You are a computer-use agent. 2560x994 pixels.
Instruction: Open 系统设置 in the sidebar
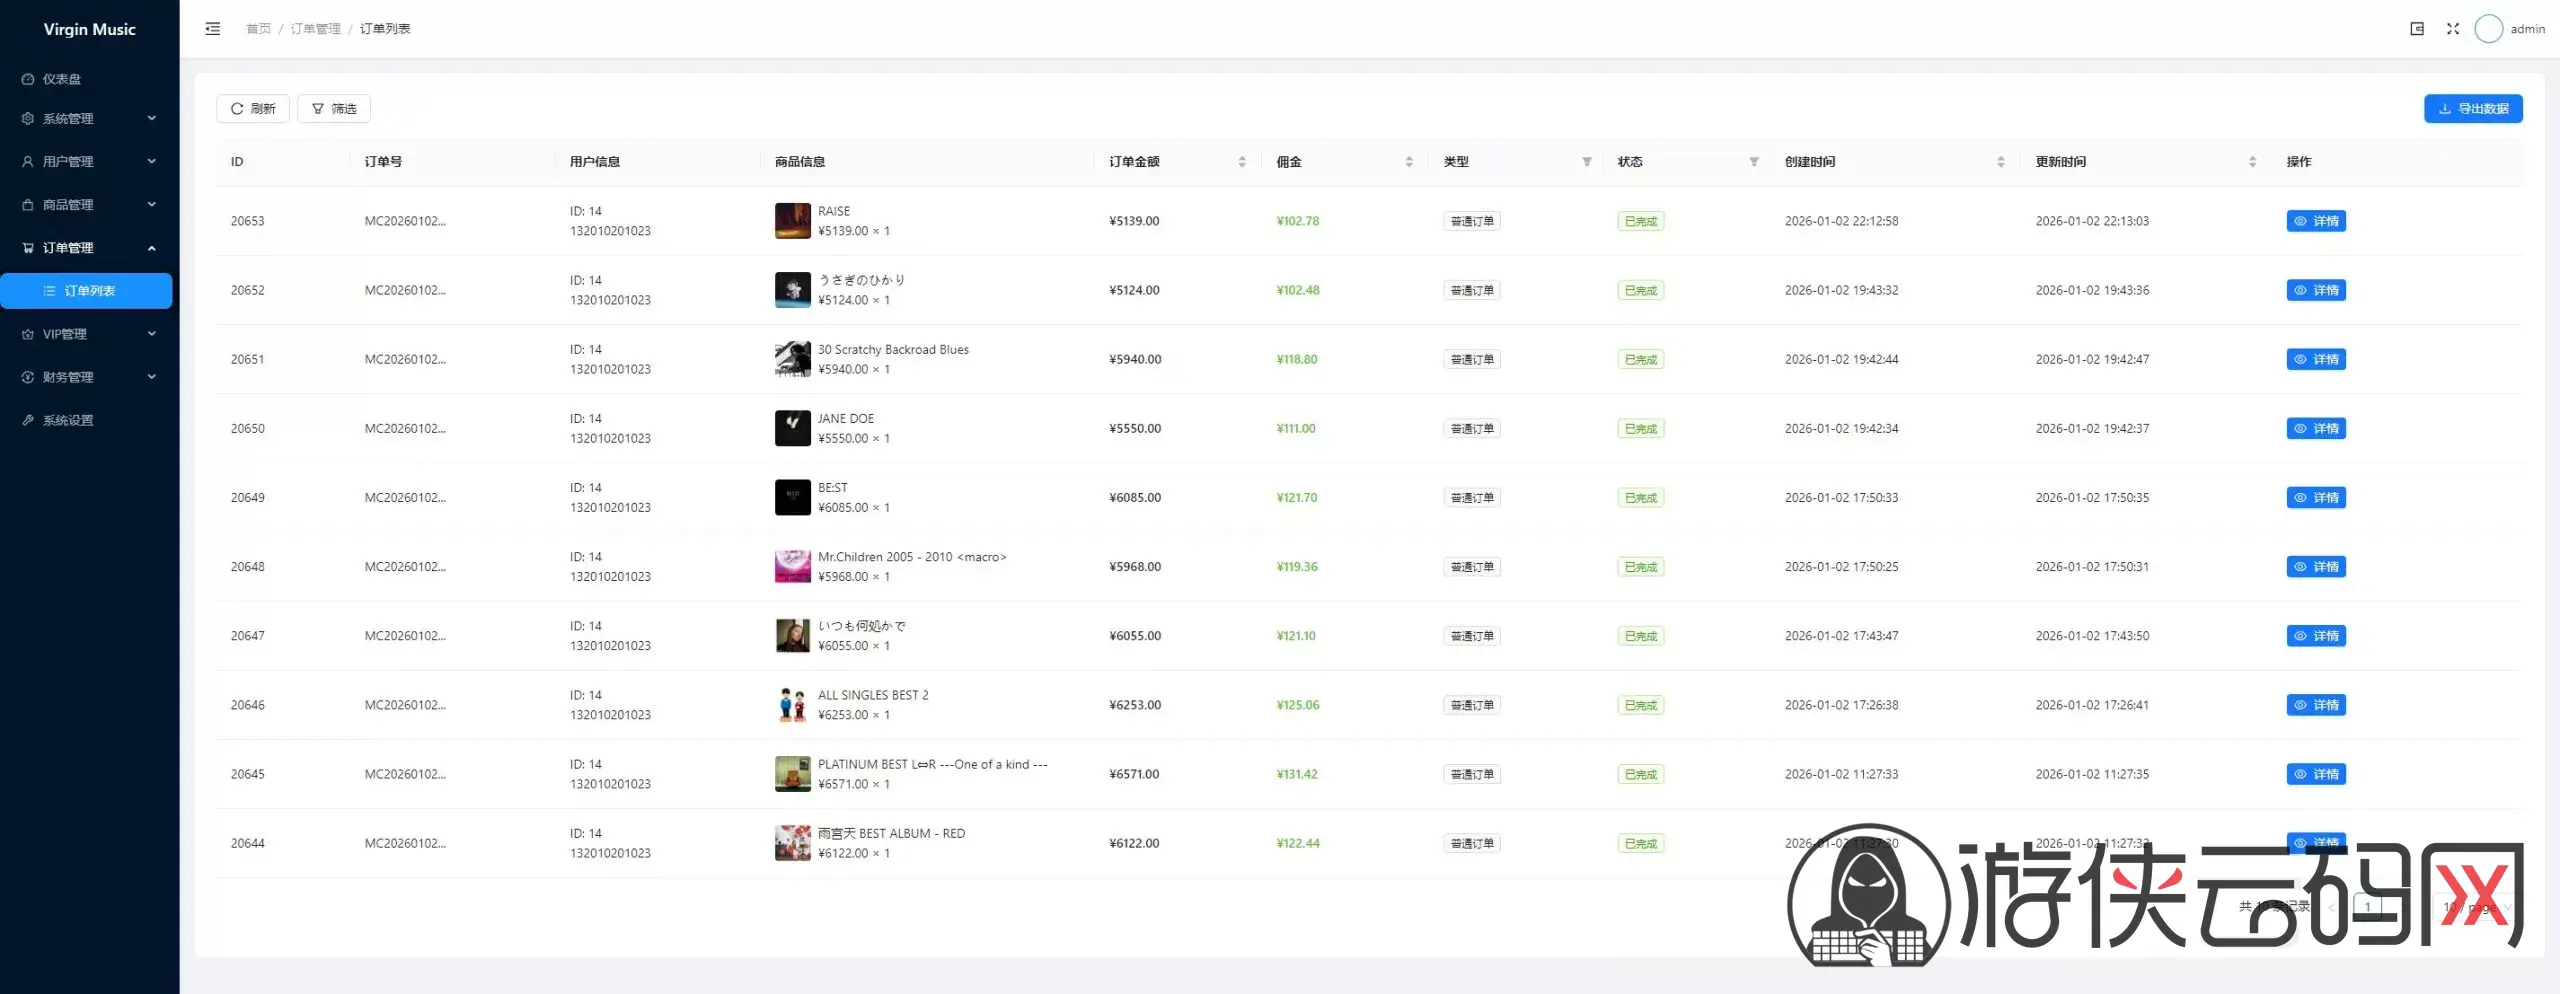(68, 420)
